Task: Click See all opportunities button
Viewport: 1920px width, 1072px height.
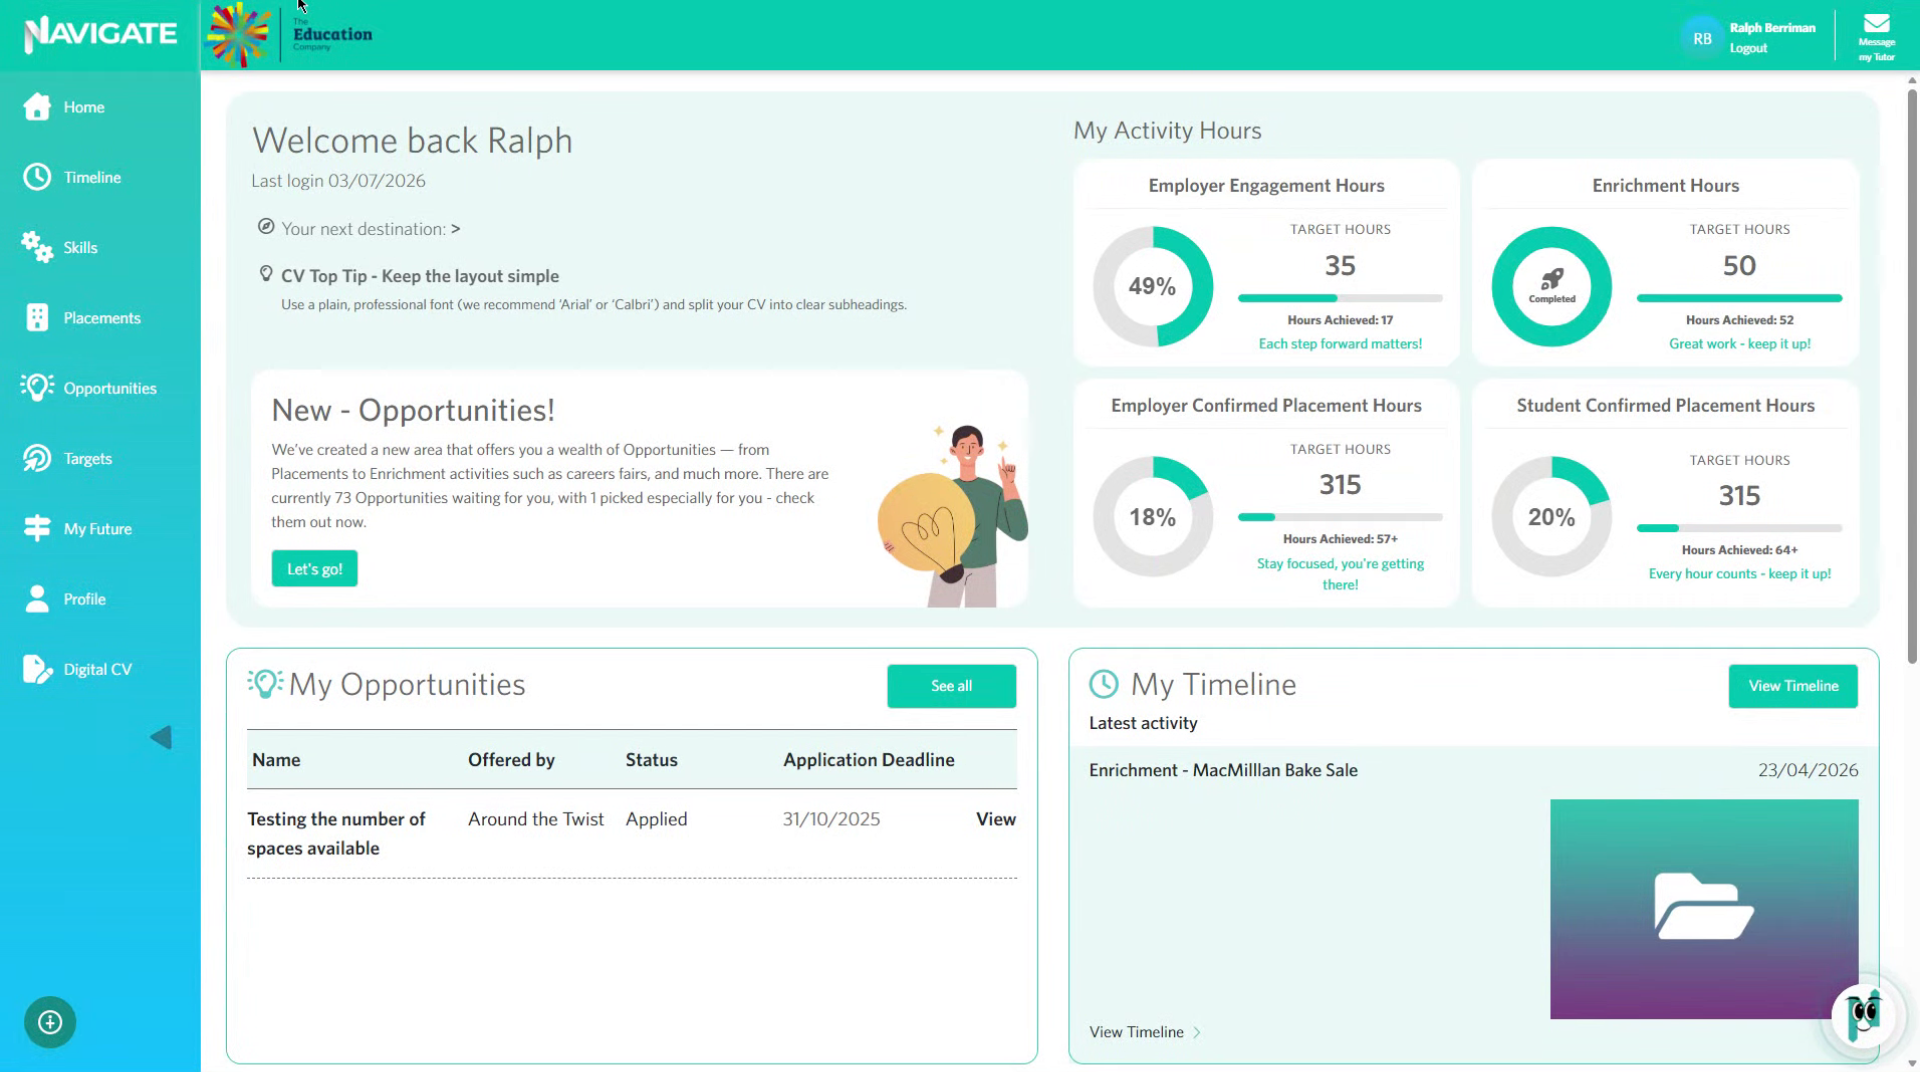Action: [951, 686]
